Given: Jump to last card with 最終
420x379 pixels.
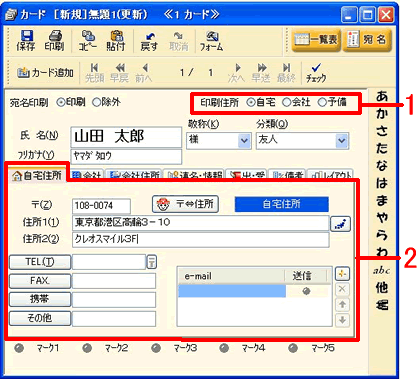Looking at the screenshot, I should (286, 72).
